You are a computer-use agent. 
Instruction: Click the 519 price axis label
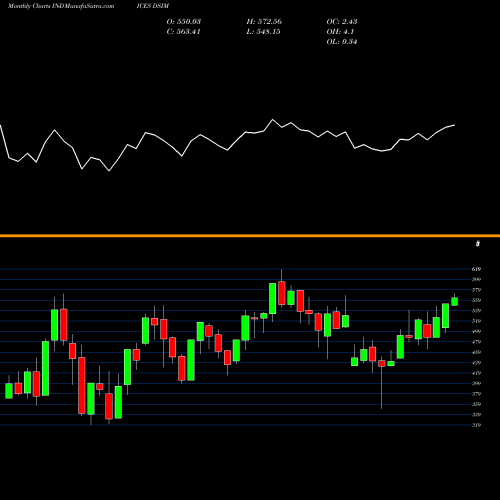pos(476,321)
